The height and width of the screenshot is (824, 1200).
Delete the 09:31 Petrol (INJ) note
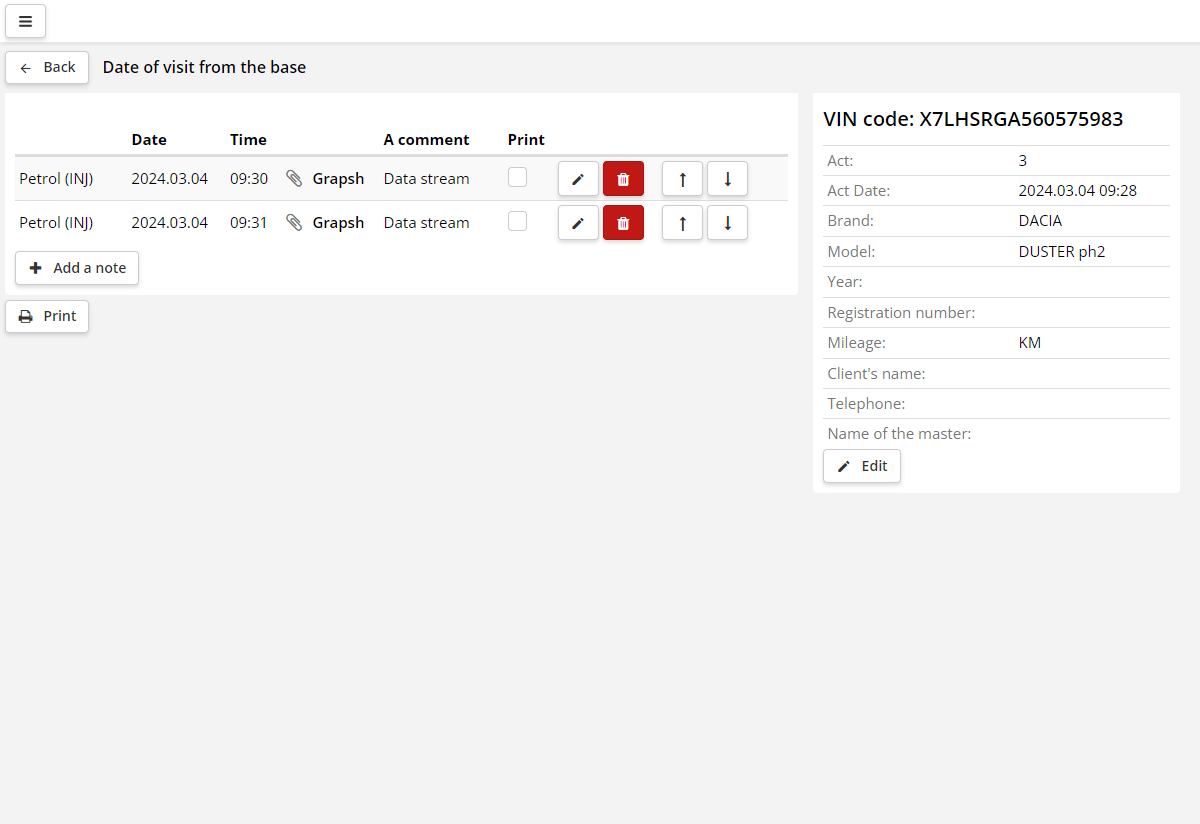623,223
